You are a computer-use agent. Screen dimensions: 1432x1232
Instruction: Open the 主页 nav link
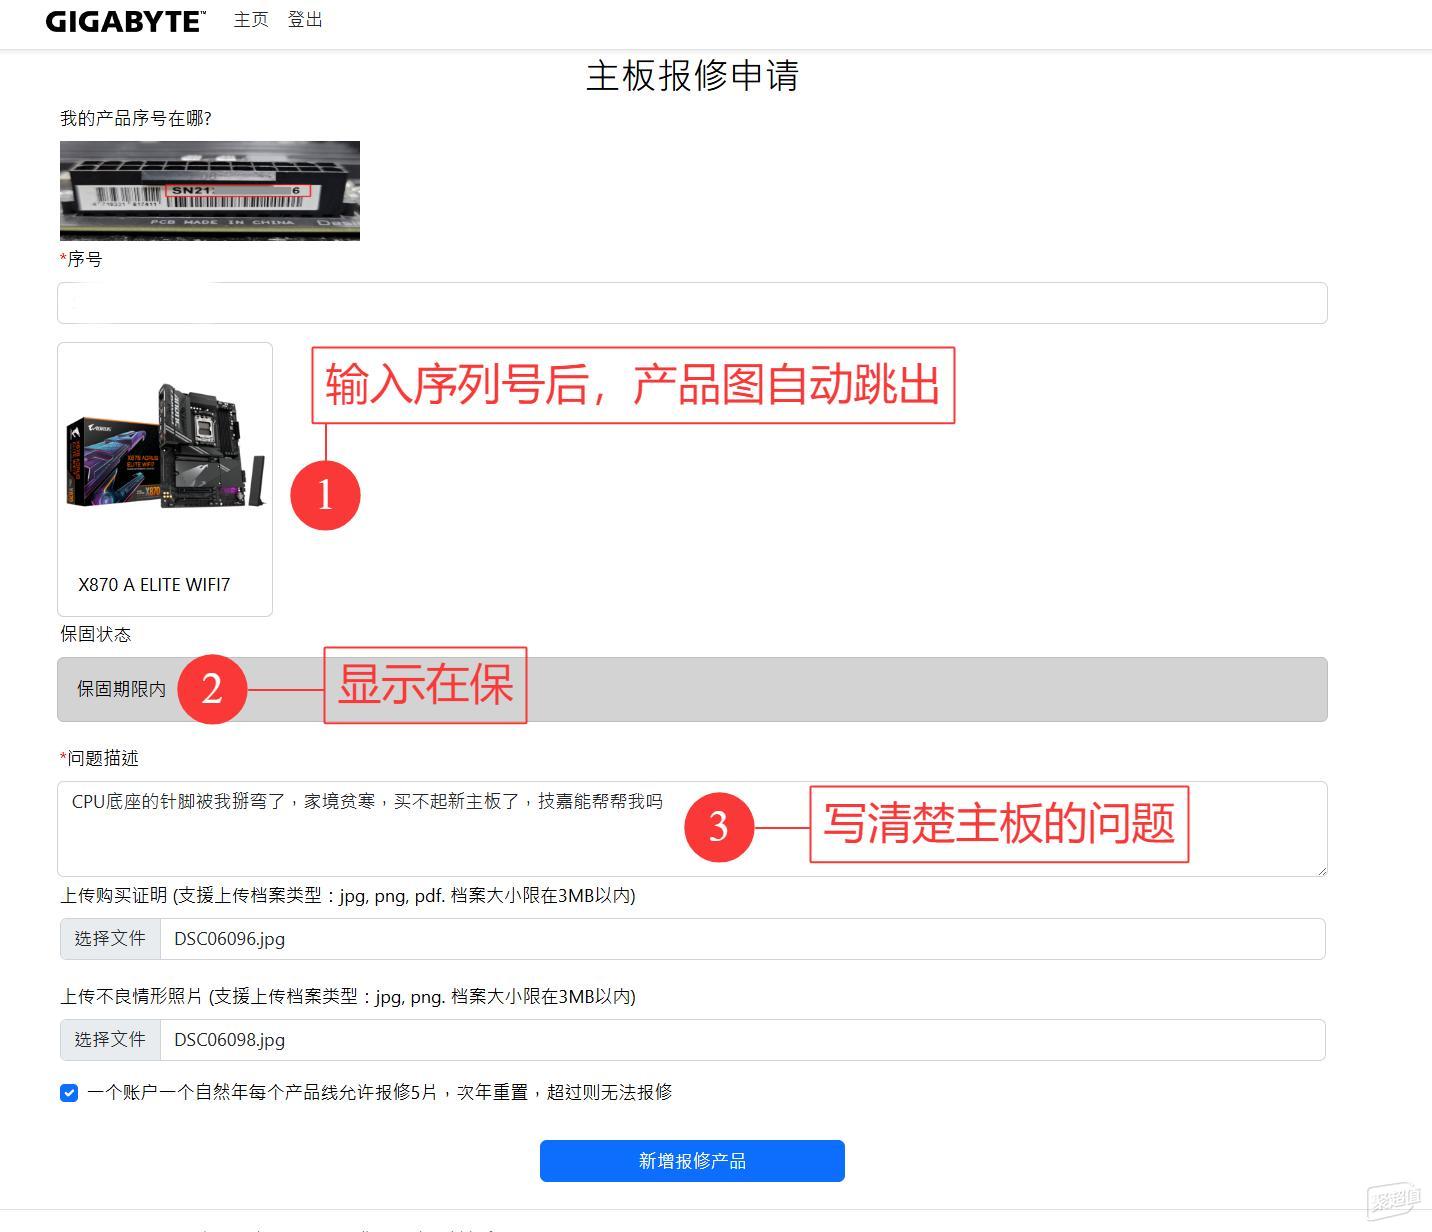click(251, 20)
